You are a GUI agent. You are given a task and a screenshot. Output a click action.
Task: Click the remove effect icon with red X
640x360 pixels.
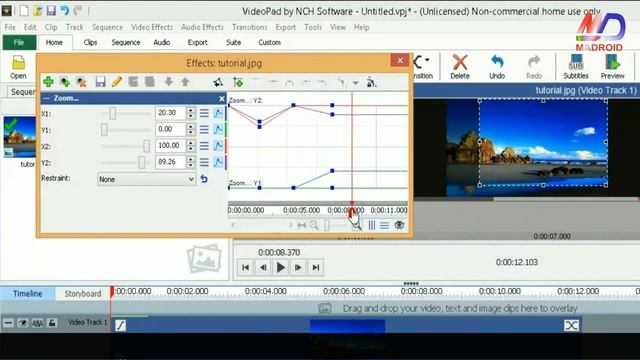point(81,82)
